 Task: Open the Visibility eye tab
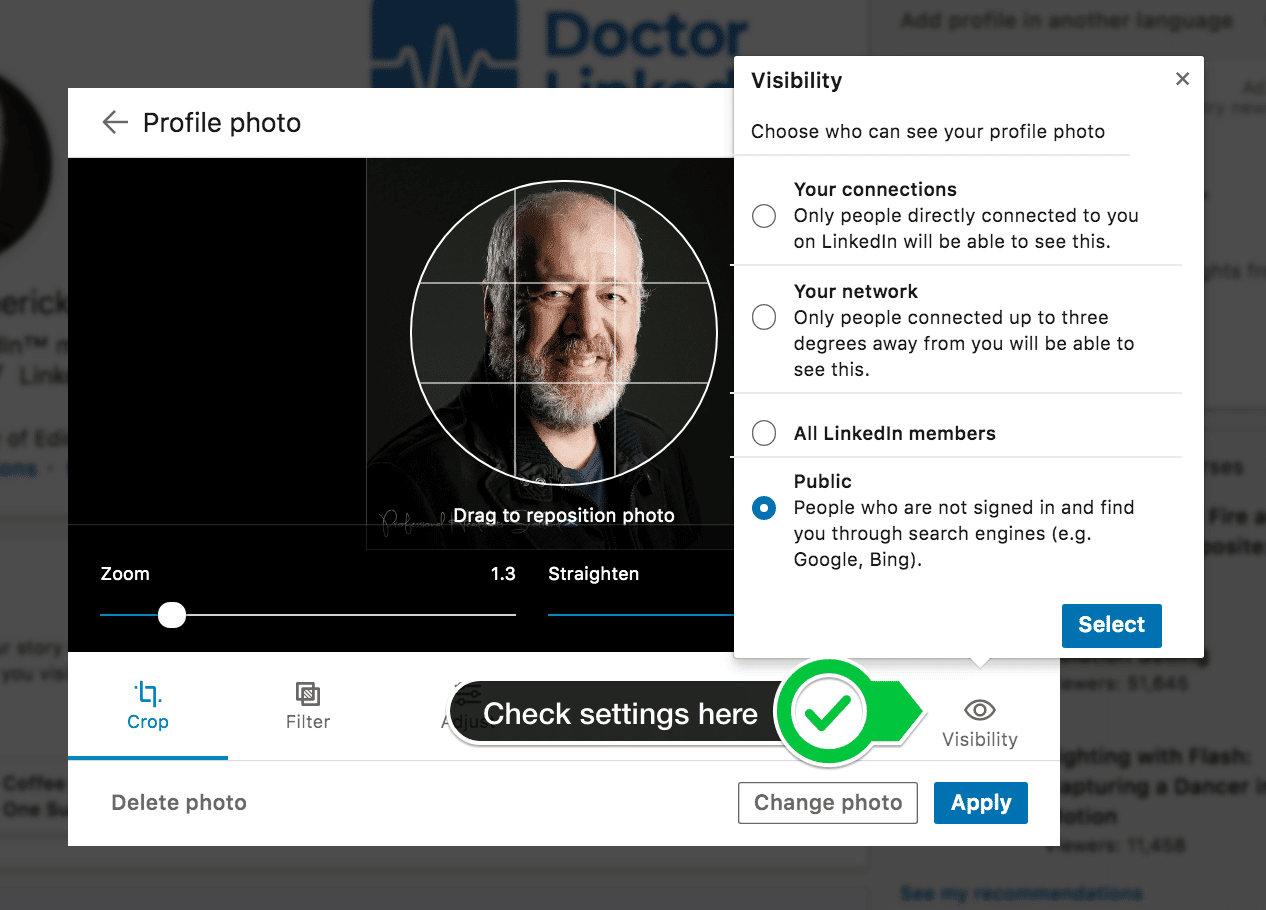(980, 723)
